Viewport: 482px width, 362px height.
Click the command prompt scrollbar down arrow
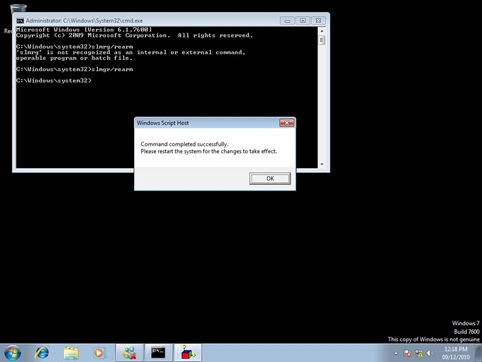(322, 164)
